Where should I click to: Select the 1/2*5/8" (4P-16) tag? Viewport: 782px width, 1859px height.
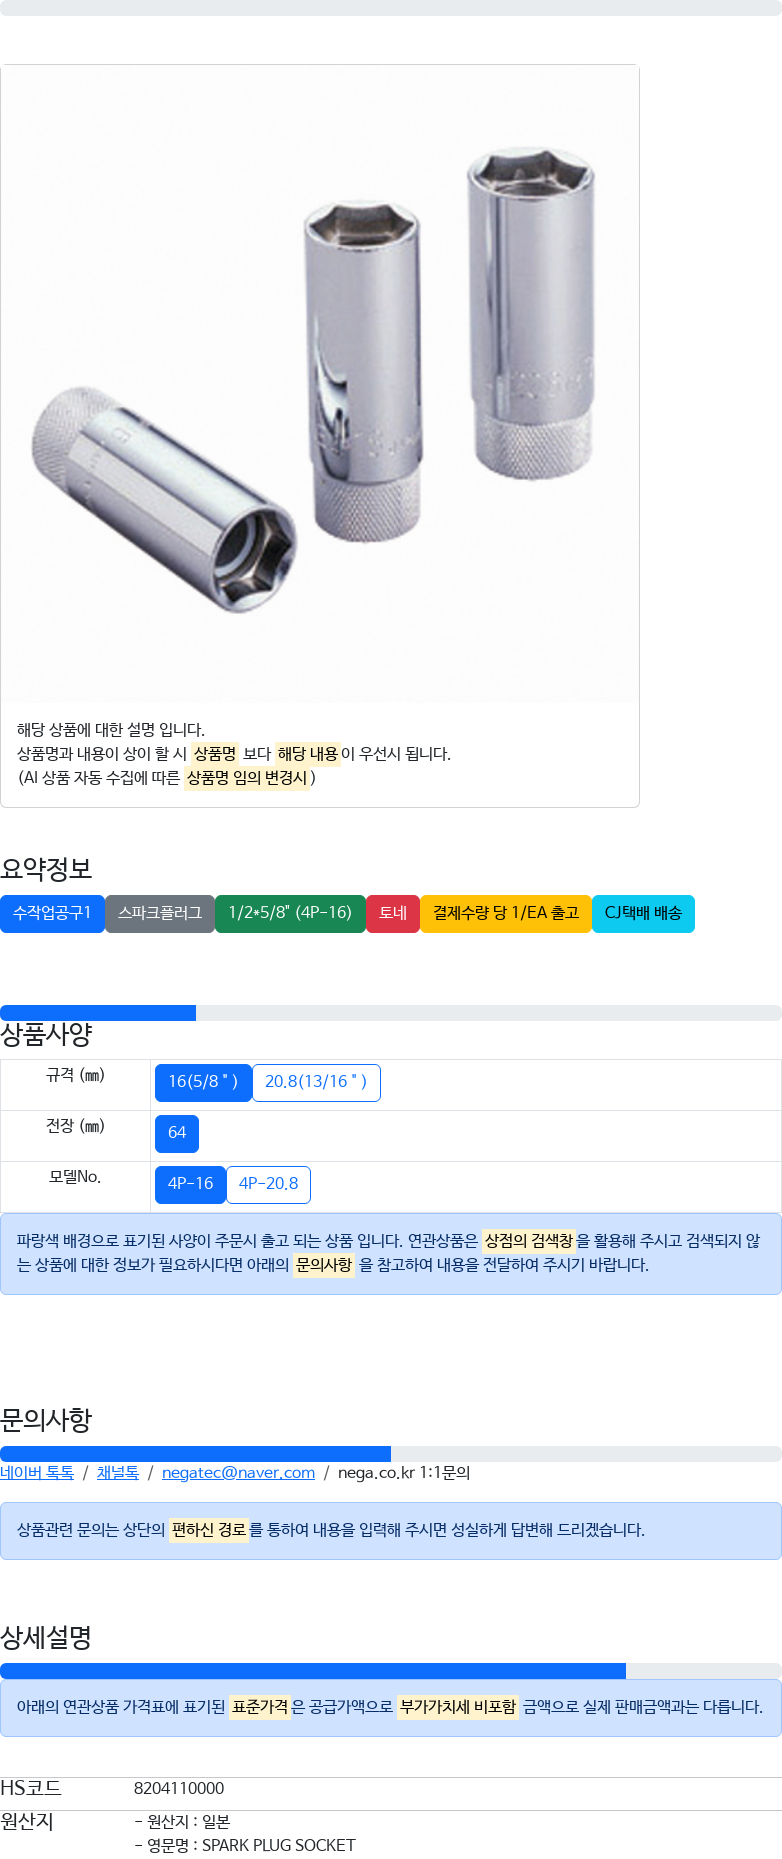pyautogui.click(x=290, y=913)
